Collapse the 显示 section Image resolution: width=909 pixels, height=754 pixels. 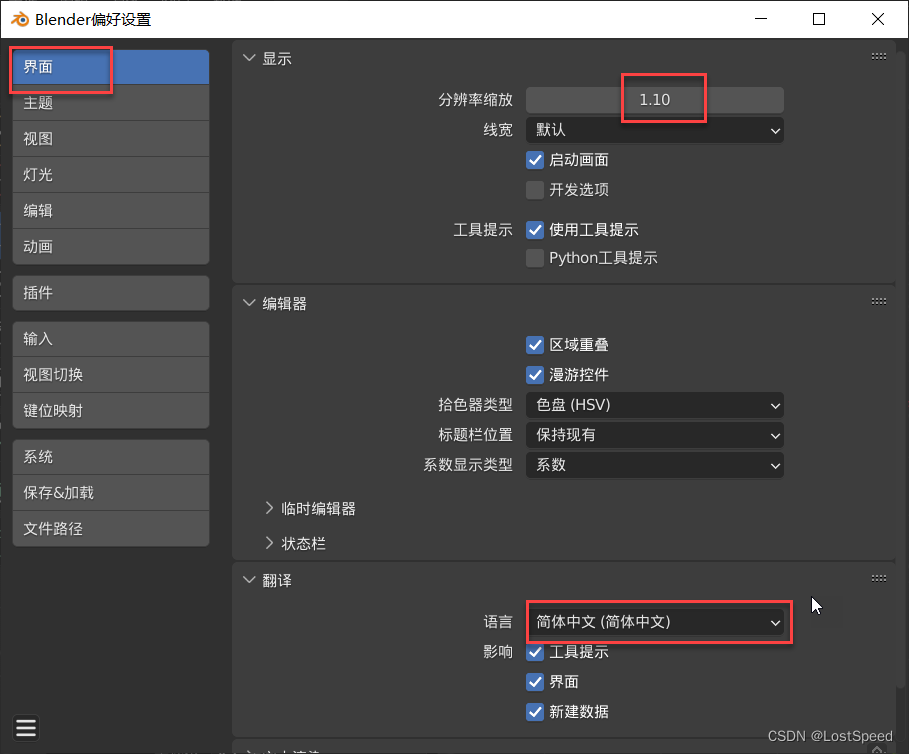(249, 58)
